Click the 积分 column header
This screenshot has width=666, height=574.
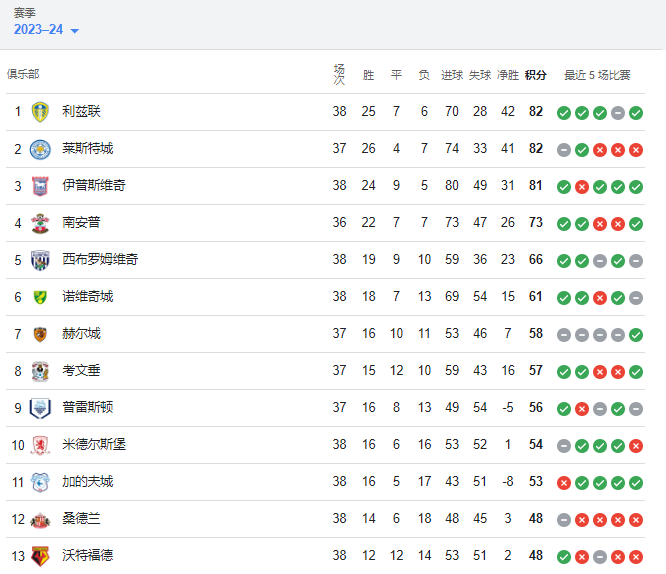point(536,75)
